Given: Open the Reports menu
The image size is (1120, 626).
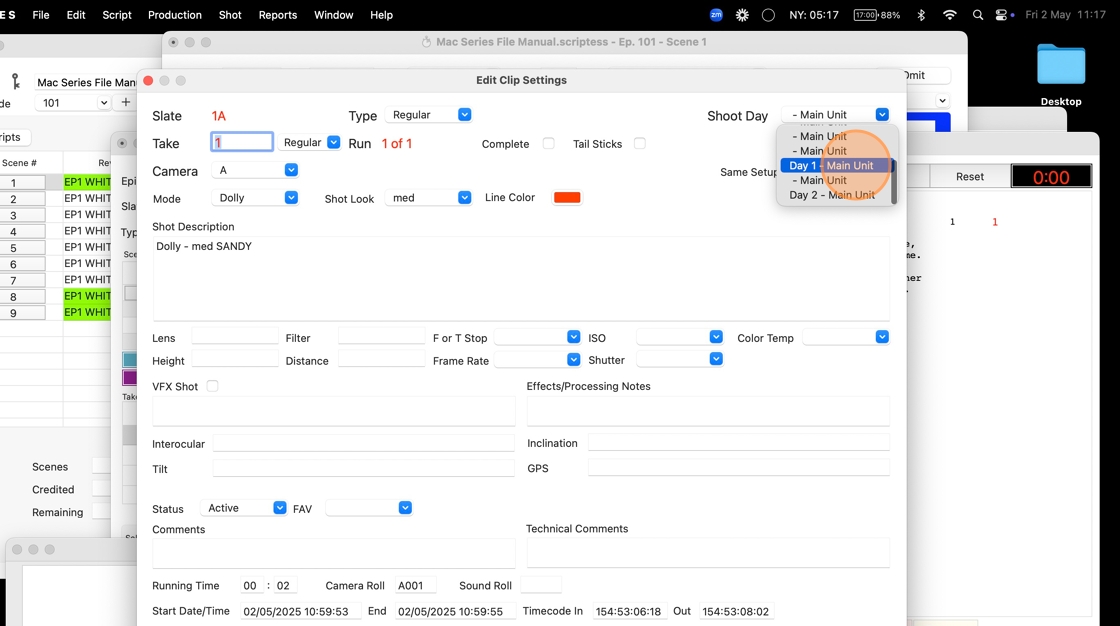Looking at the screenshot, I should point(278,14).
